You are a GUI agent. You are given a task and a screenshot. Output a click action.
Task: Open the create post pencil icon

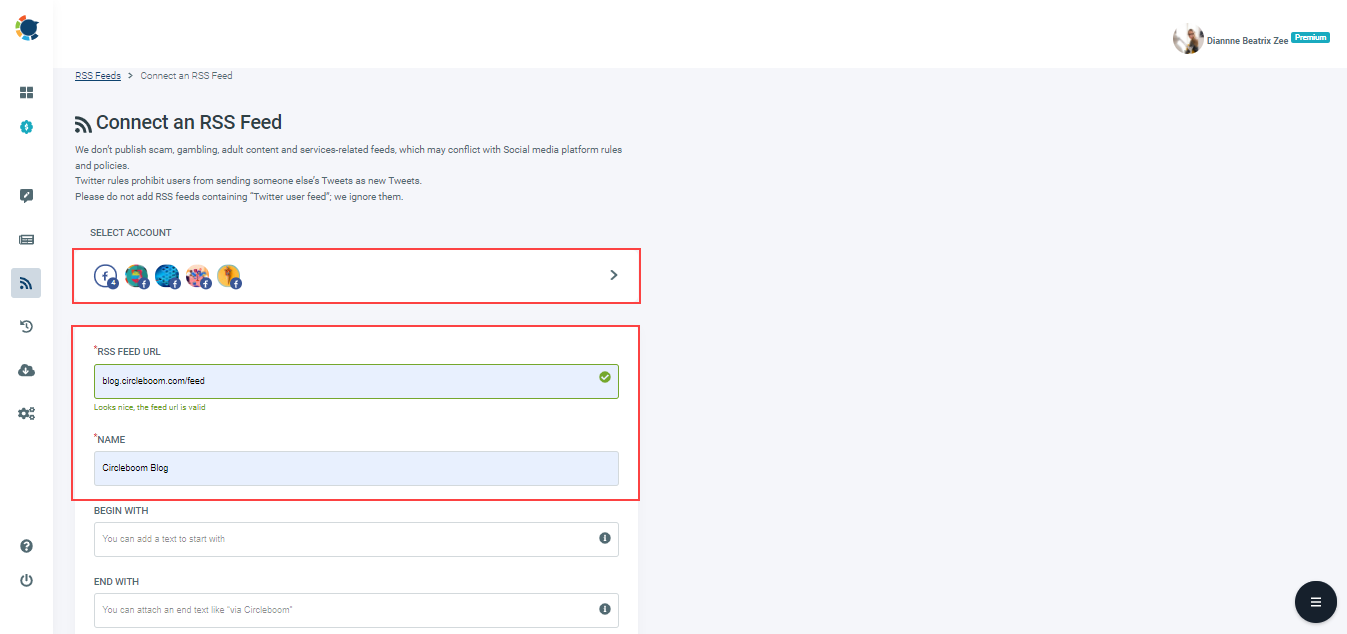coord(27,195)
